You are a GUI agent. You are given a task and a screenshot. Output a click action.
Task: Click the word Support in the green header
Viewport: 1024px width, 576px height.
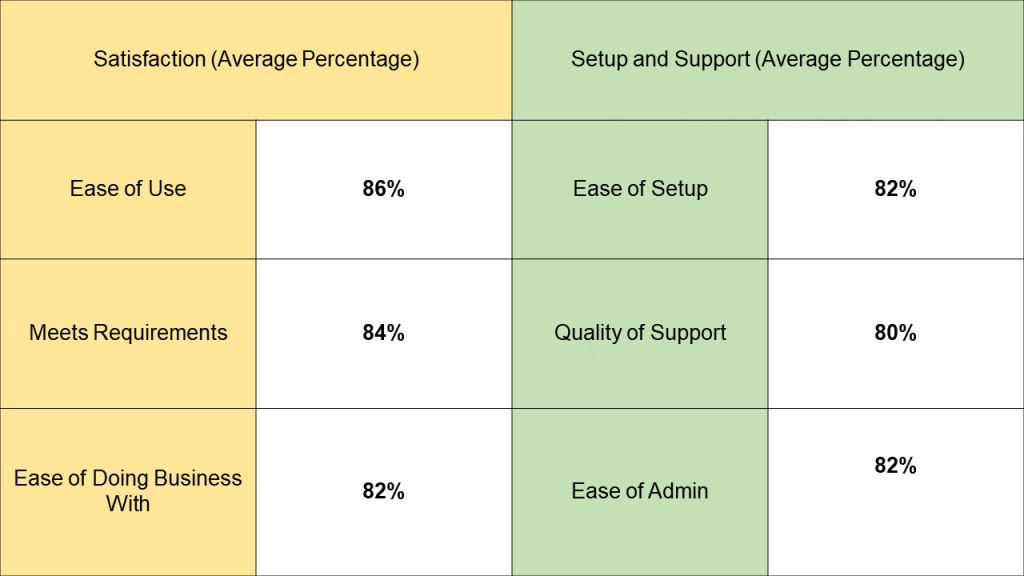tap(712, 59)
